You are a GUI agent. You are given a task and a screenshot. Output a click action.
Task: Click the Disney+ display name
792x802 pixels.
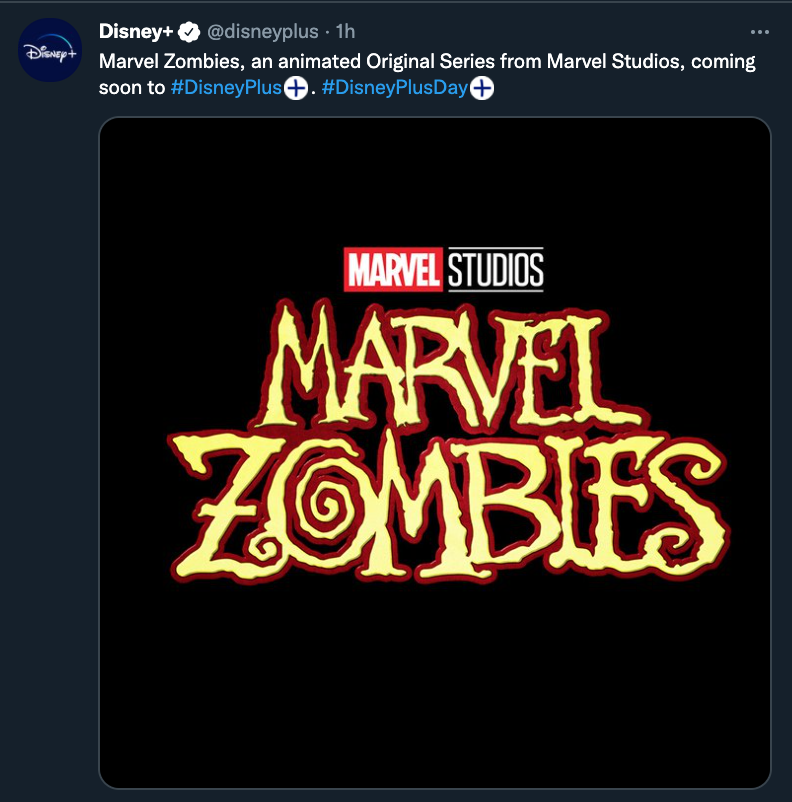click(x=136, y=33)
